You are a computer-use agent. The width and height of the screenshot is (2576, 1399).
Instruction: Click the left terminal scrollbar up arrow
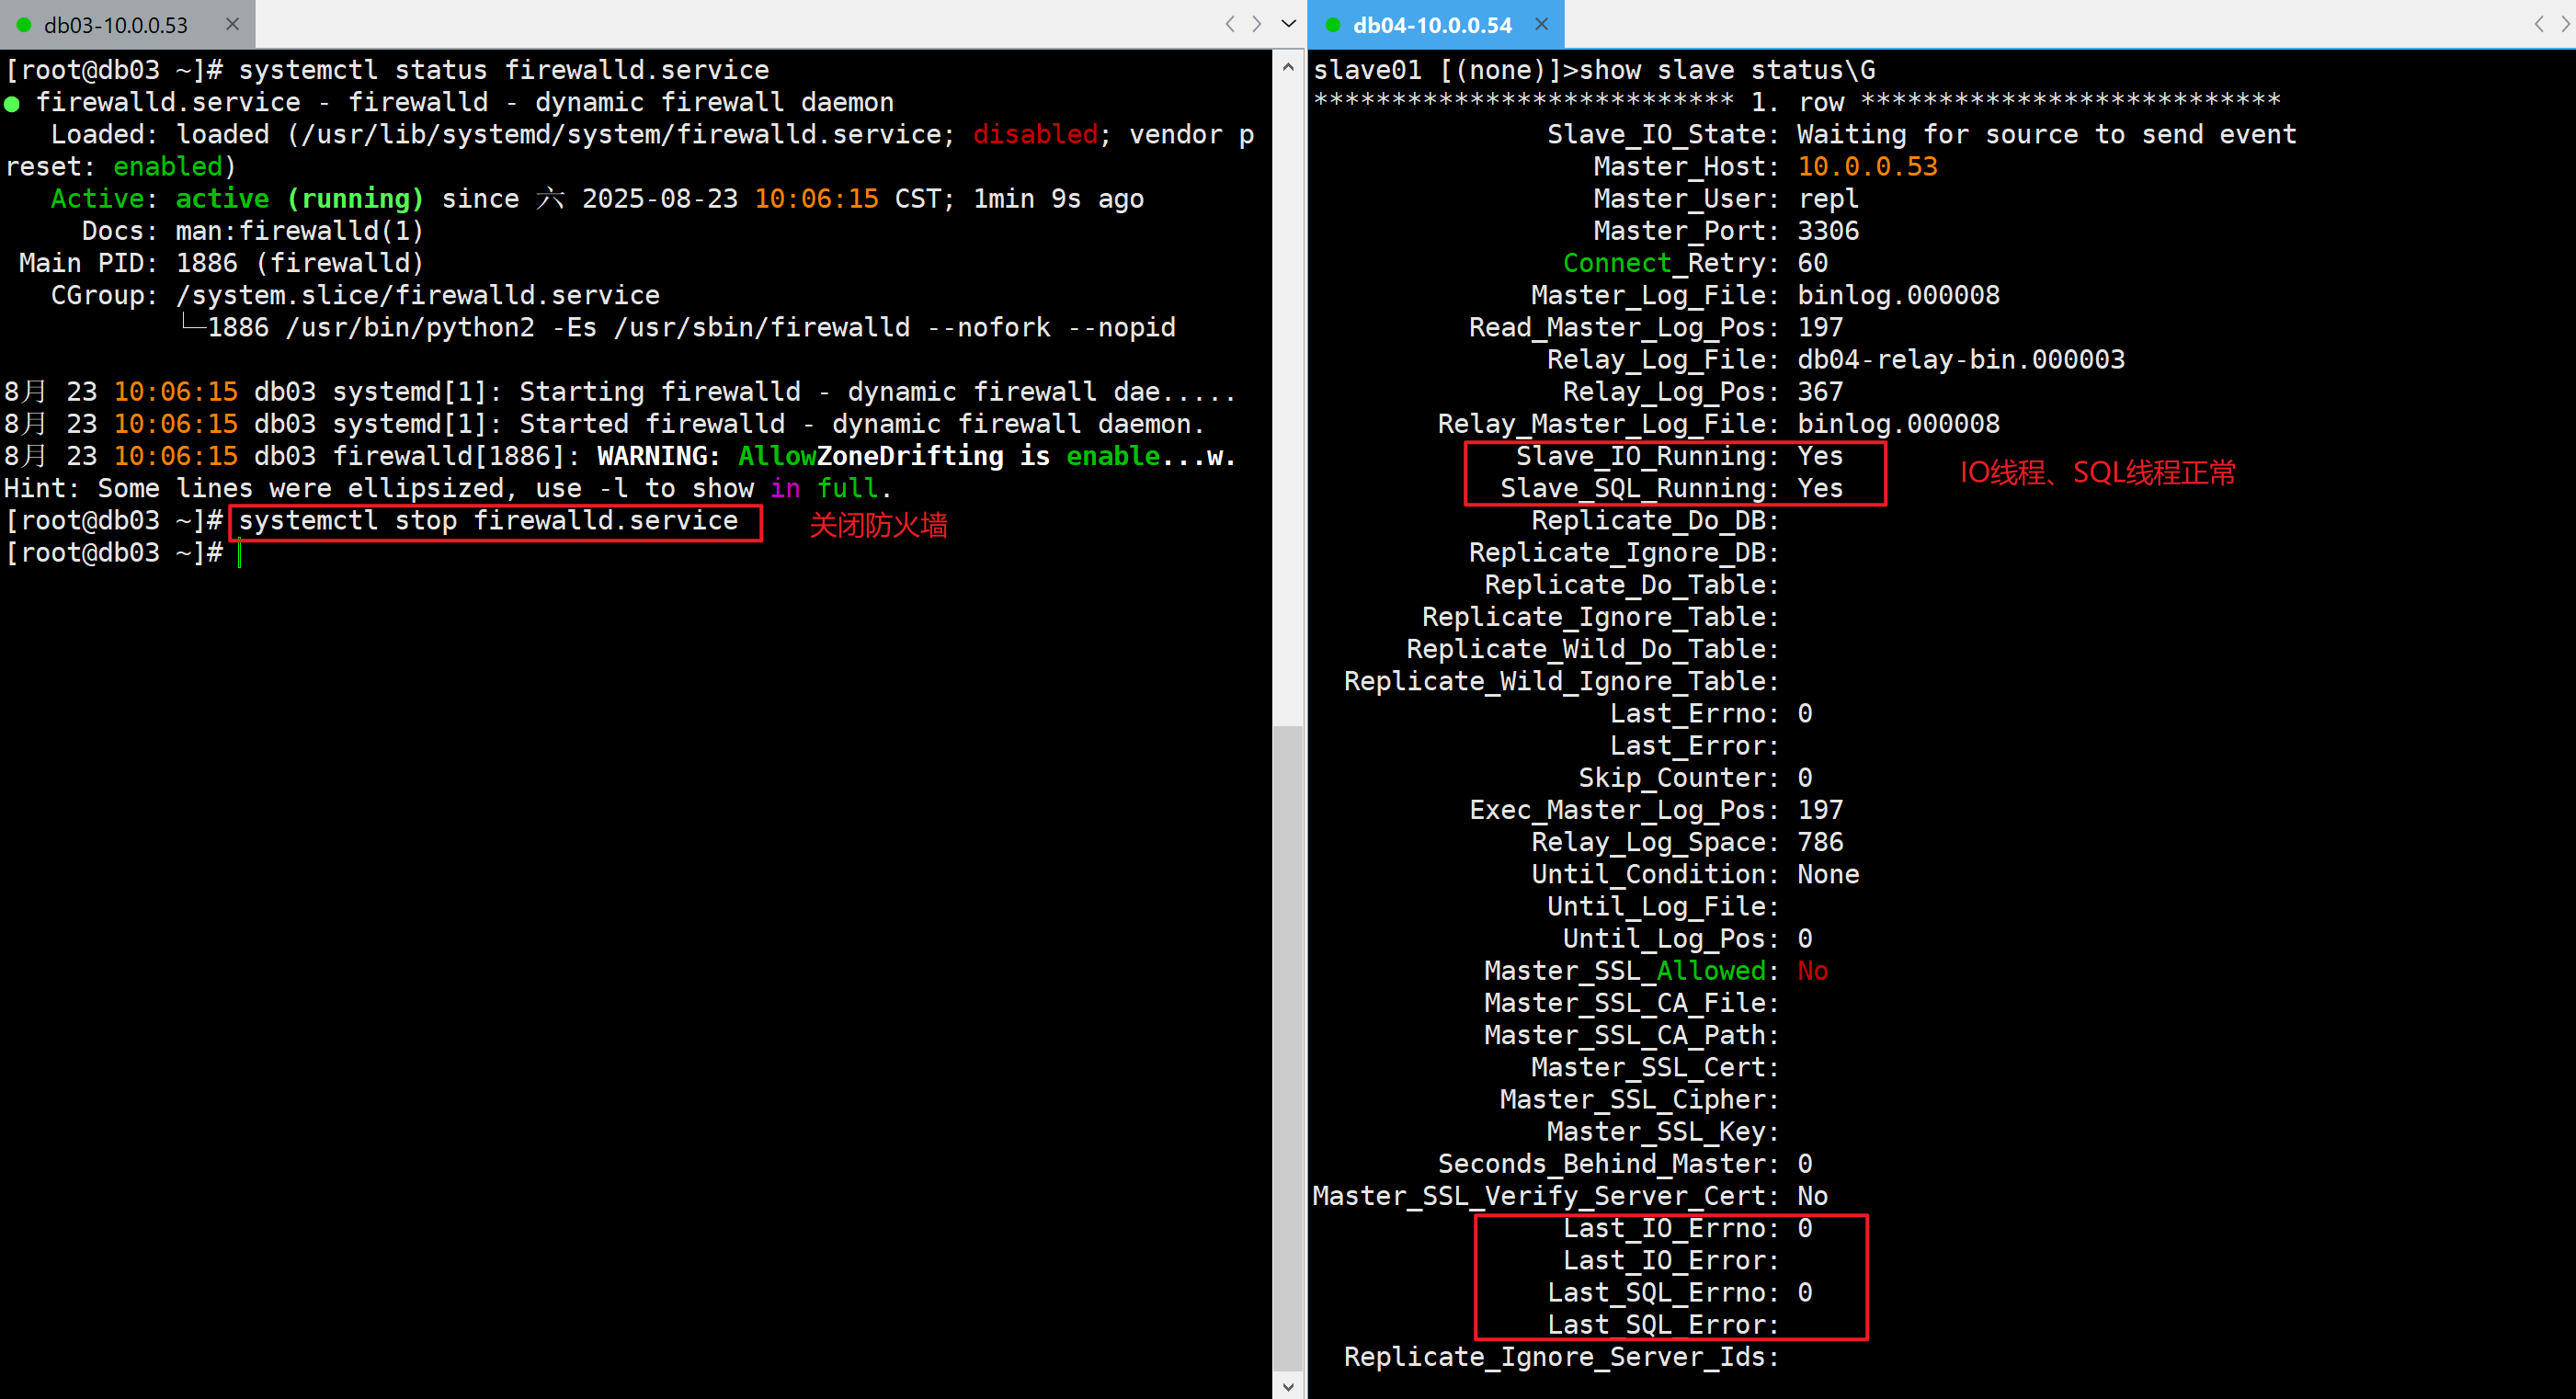(x=1287, y=67)
